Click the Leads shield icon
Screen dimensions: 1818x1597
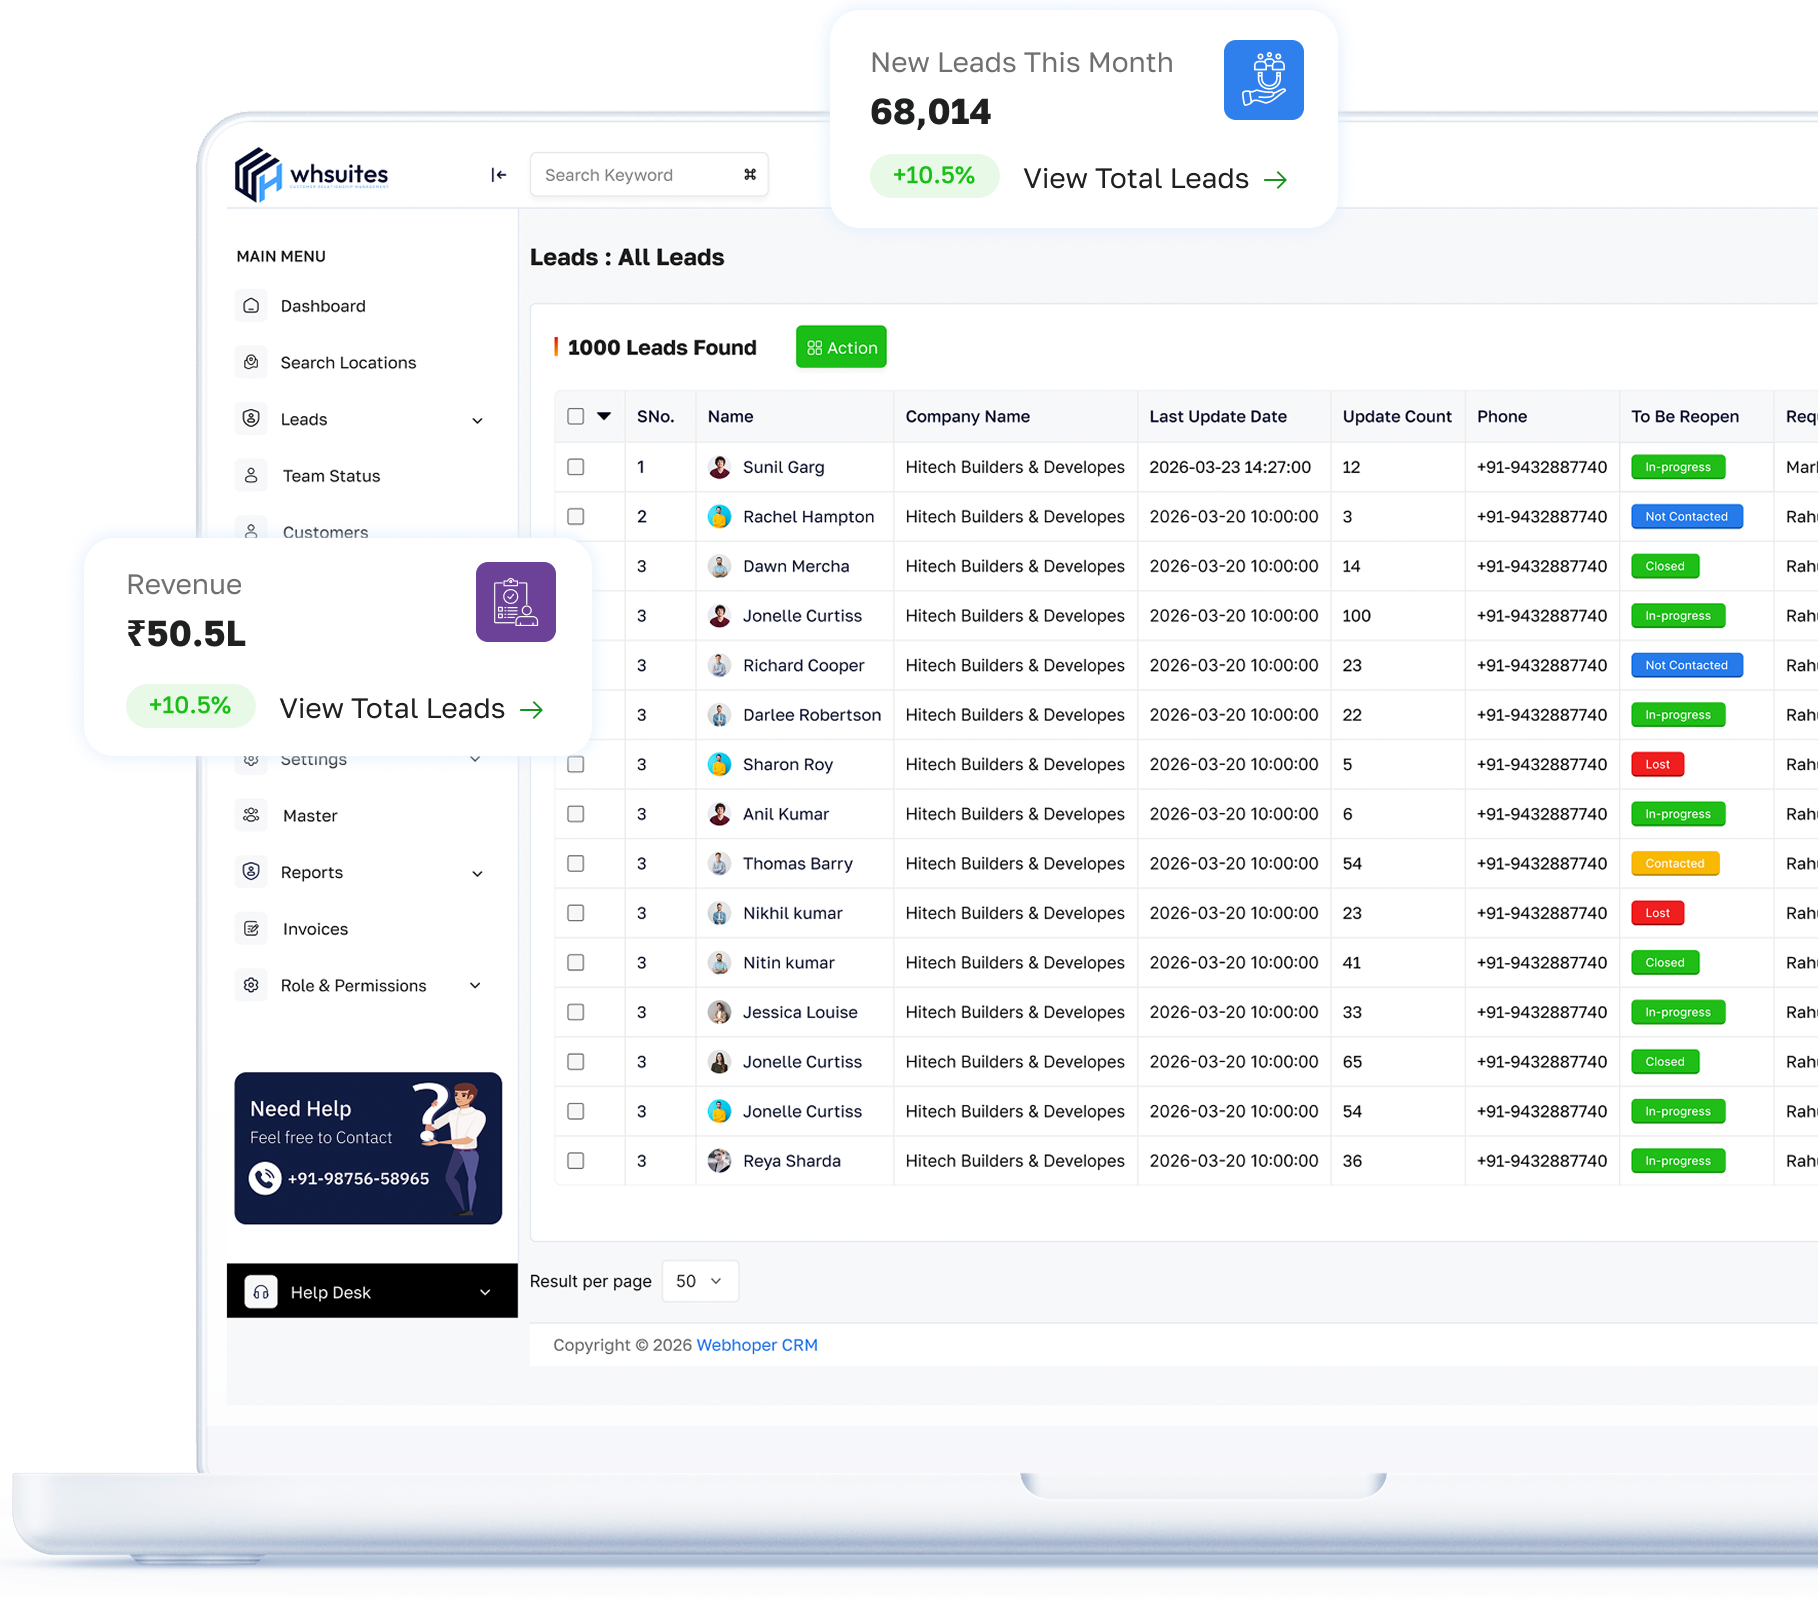point(251,419)
